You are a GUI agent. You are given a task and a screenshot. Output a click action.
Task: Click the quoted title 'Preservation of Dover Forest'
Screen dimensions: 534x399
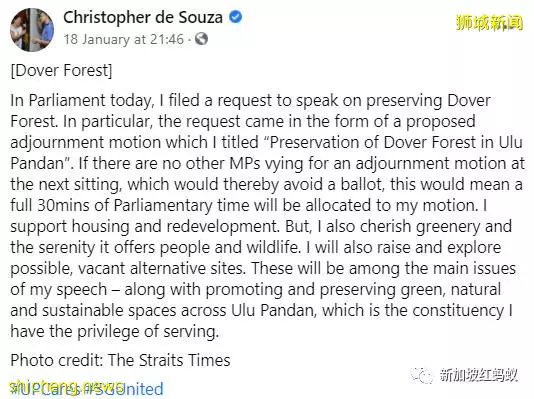(x=371, y=142)
